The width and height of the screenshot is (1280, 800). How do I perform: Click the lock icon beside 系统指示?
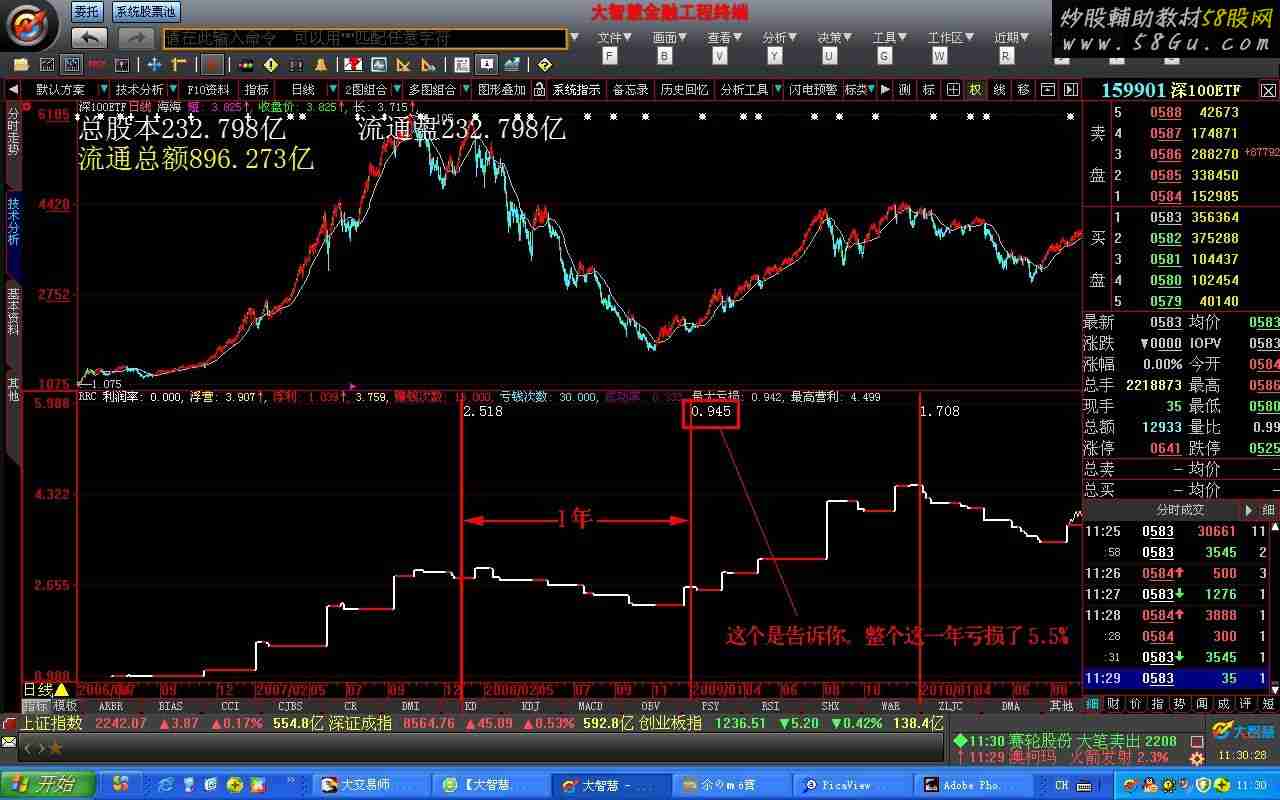point(540,90)
